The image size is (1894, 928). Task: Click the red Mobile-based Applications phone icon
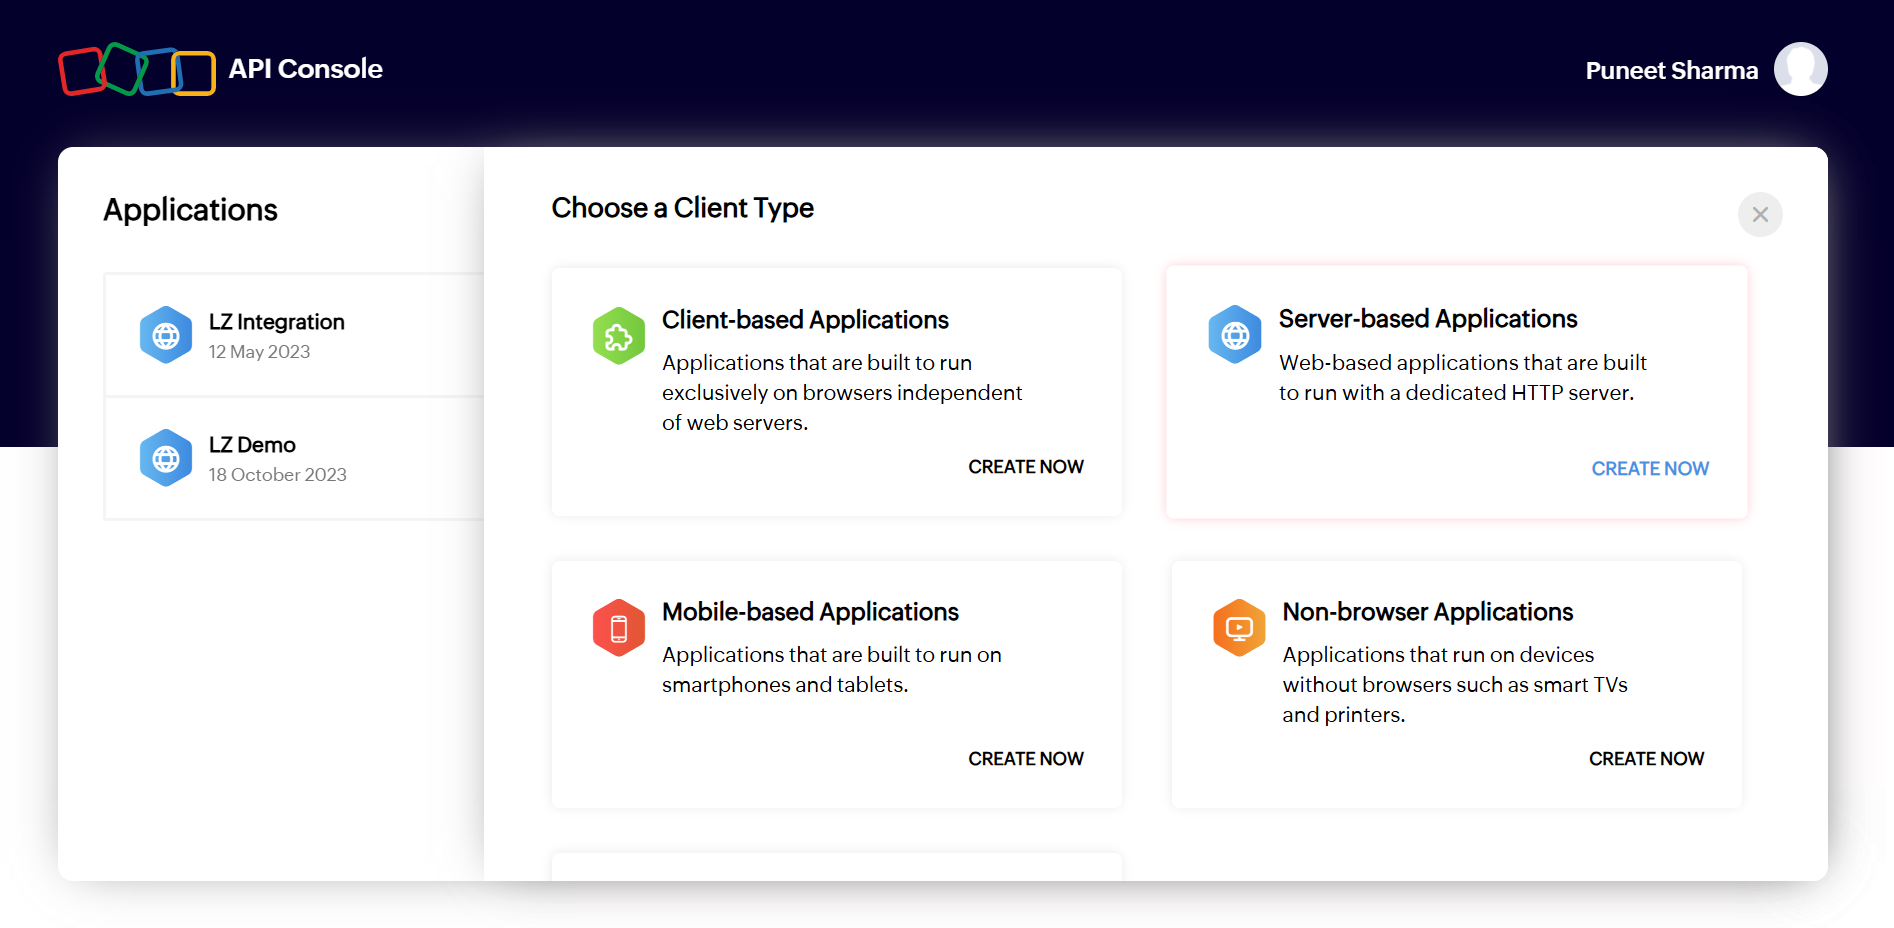click(x=618, y=628)
